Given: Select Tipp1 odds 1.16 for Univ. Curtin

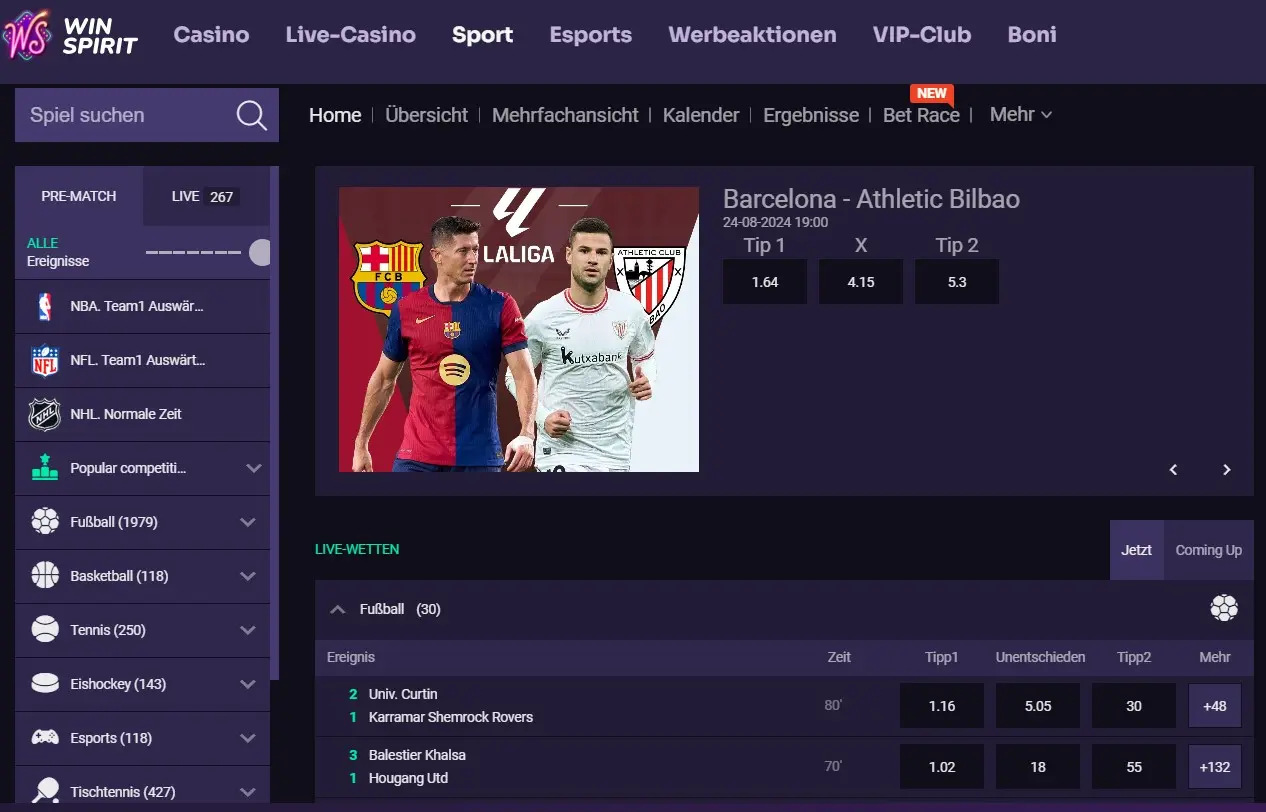Looking at the screenshot, I should [942, 706].
